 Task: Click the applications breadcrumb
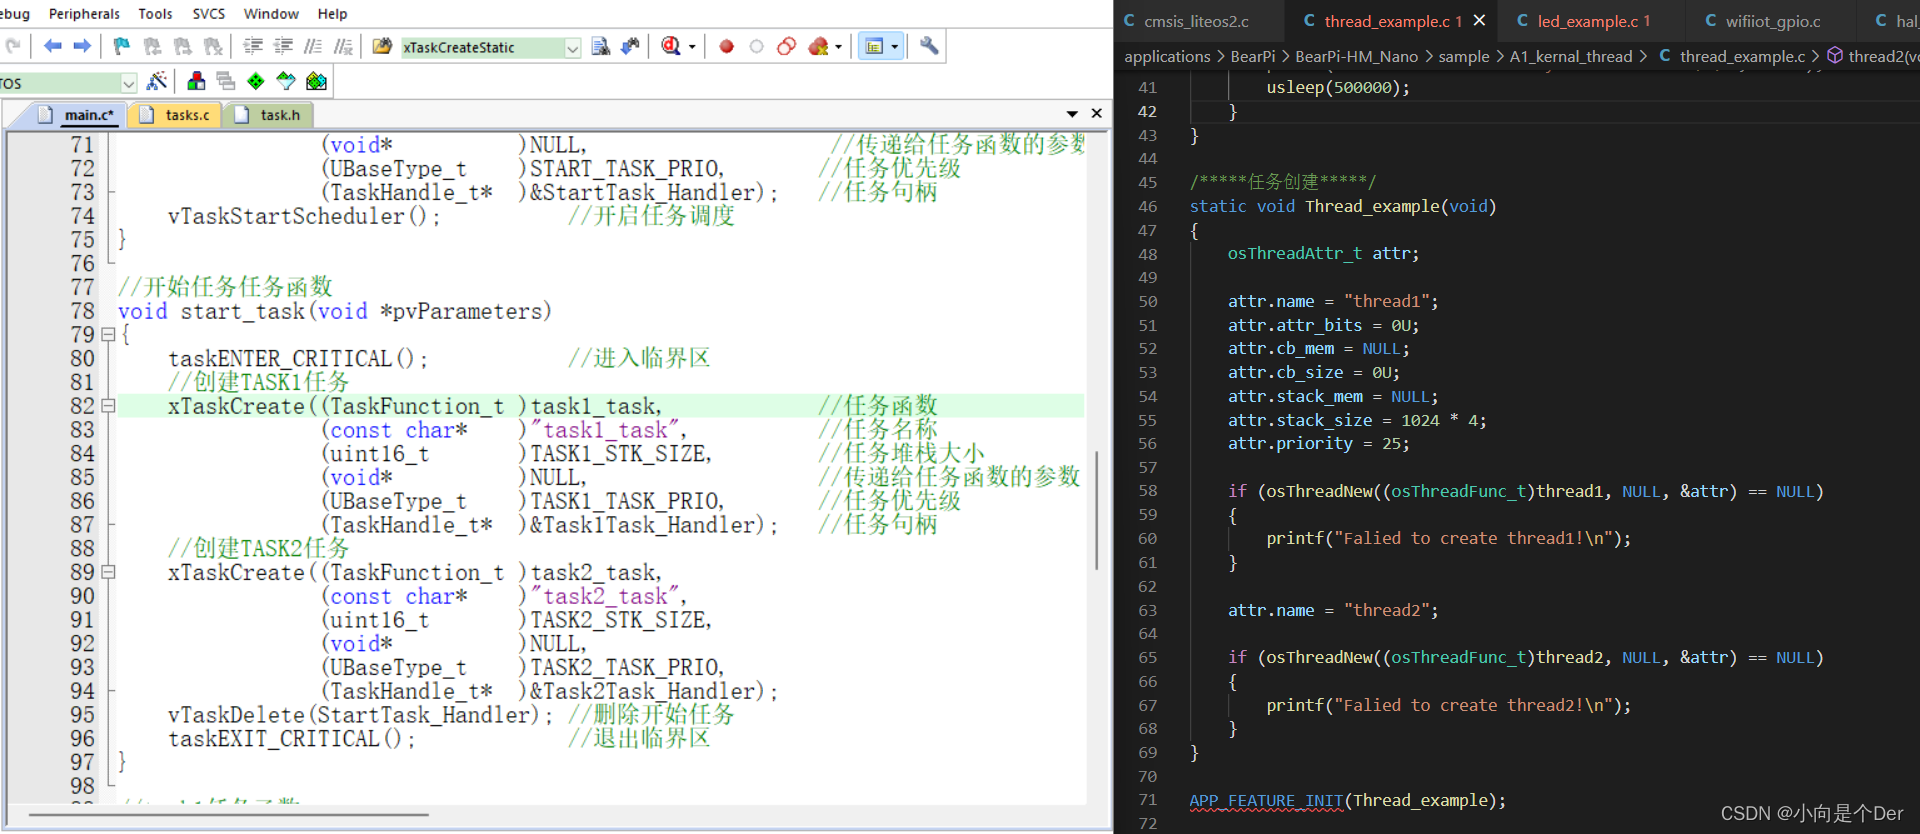click(1167, 57)
